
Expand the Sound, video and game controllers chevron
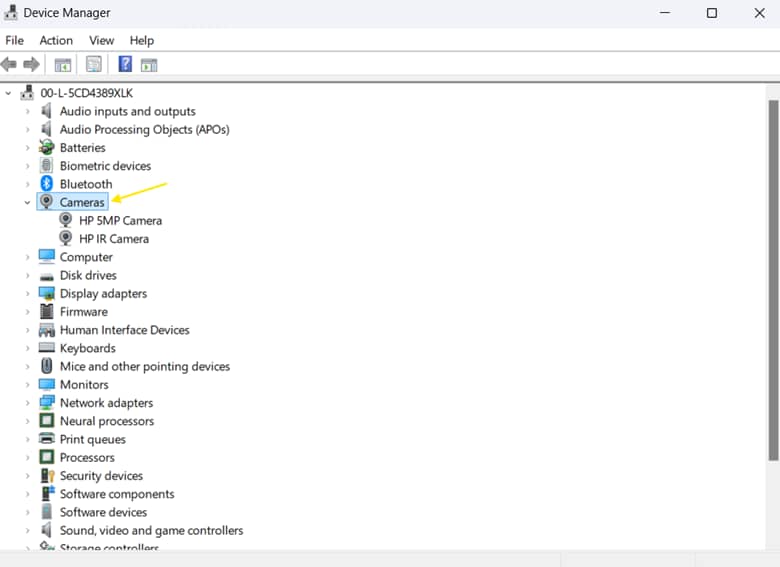pyautogui.click(x=28, y=530)
